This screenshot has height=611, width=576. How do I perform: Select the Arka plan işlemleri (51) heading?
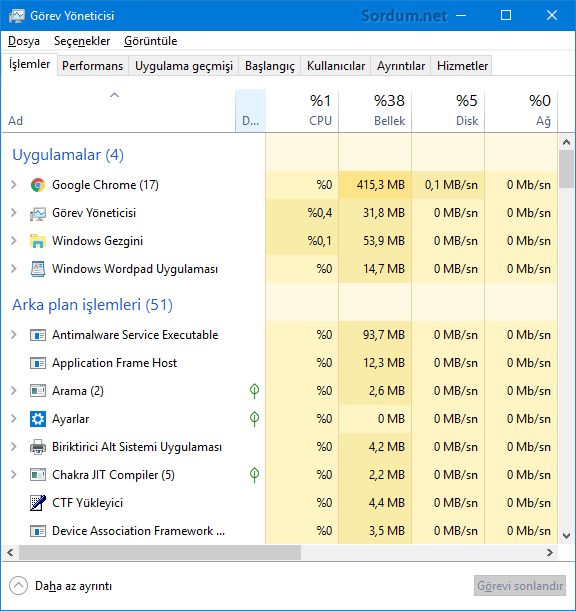point(92,305)
